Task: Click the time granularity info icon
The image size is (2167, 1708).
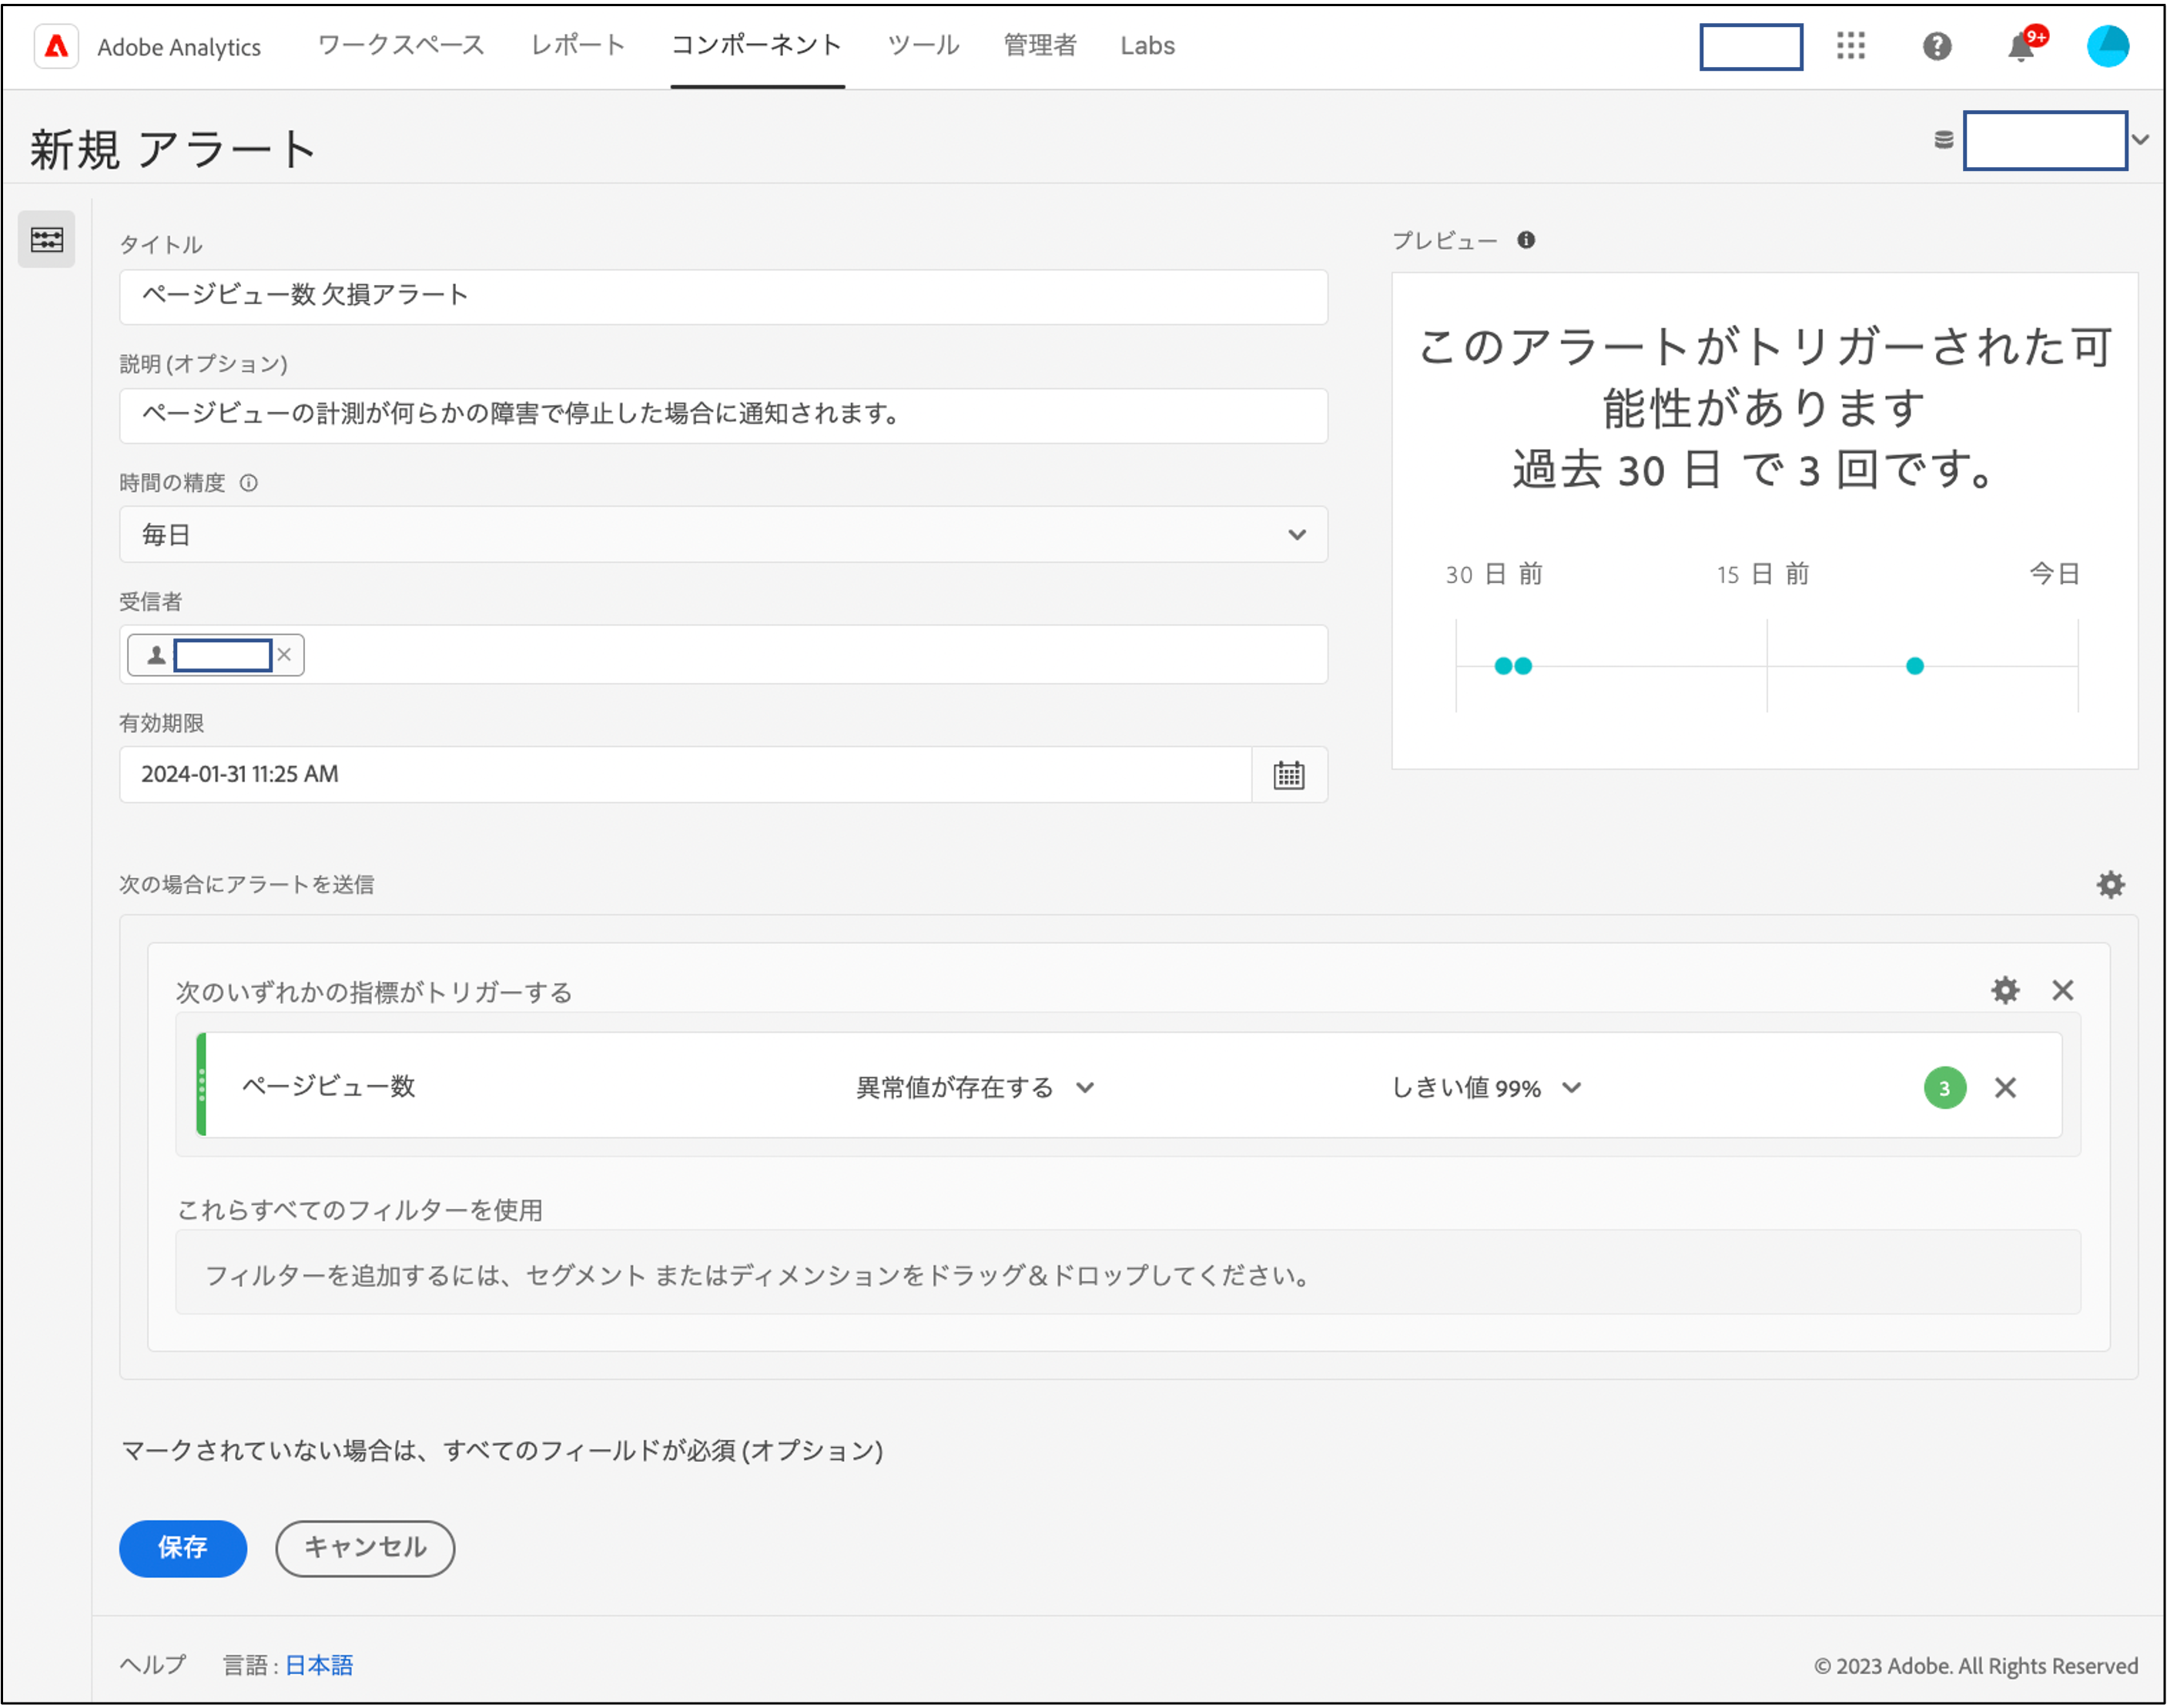Action: coord(249,483)
